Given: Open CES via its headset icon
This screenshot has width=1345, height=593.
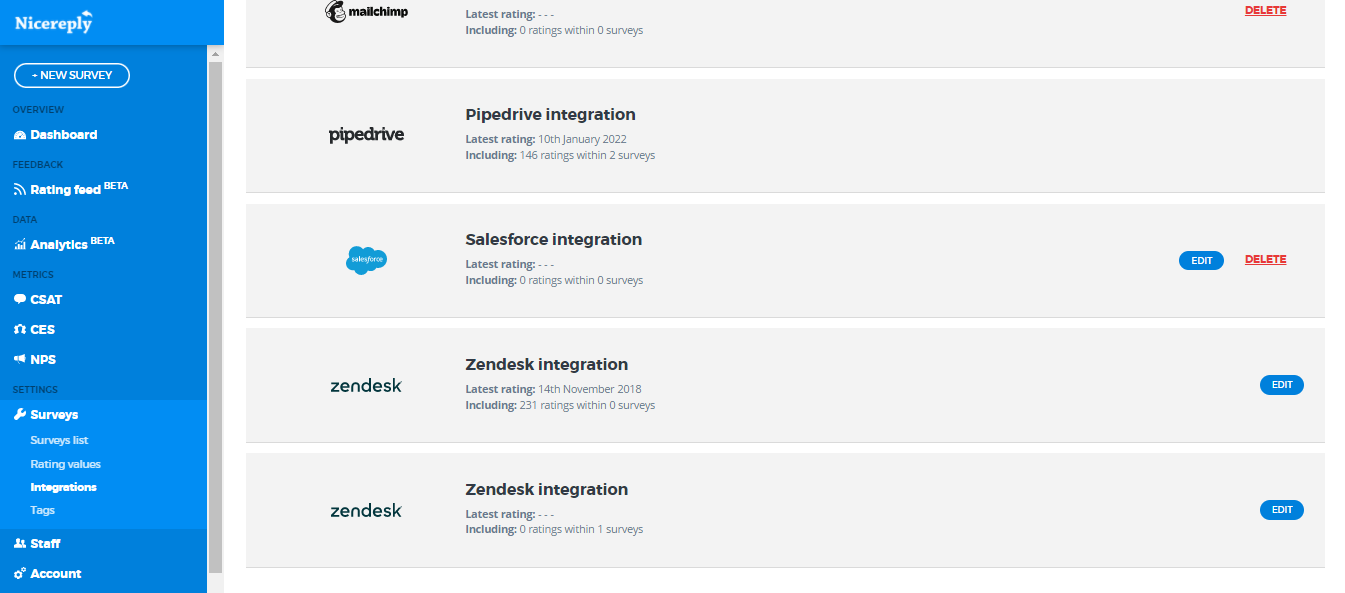Looking at the screenshot, I should point(20,329).
